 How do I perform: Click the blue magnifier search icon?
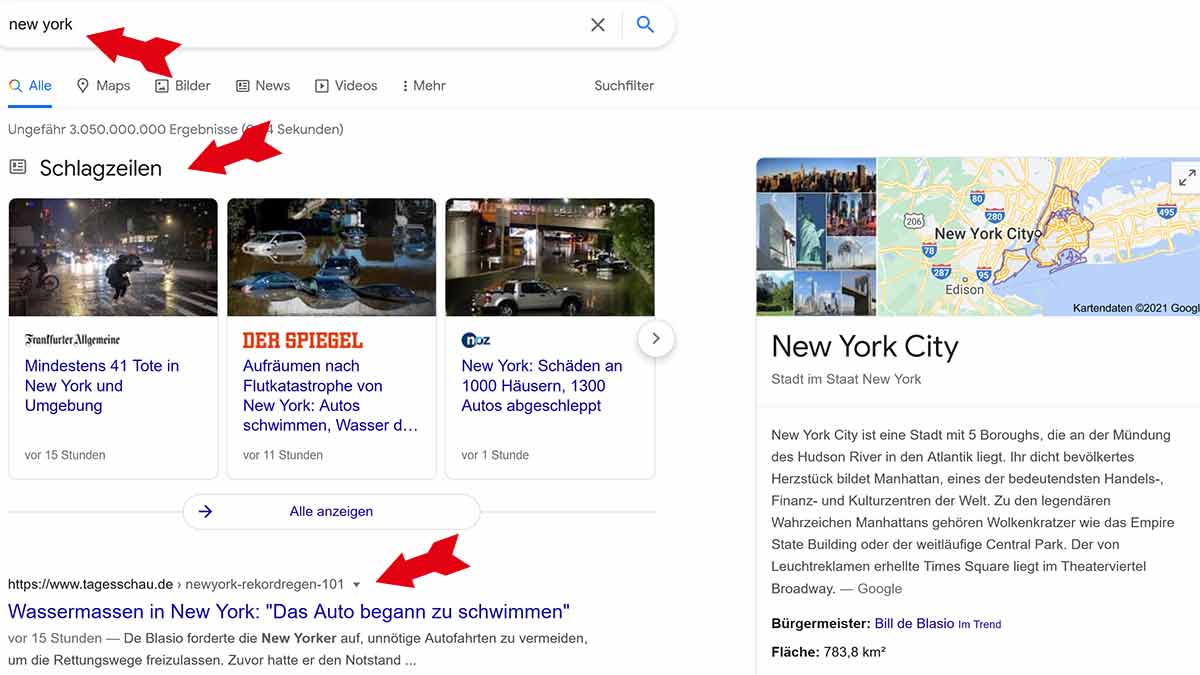646,25
